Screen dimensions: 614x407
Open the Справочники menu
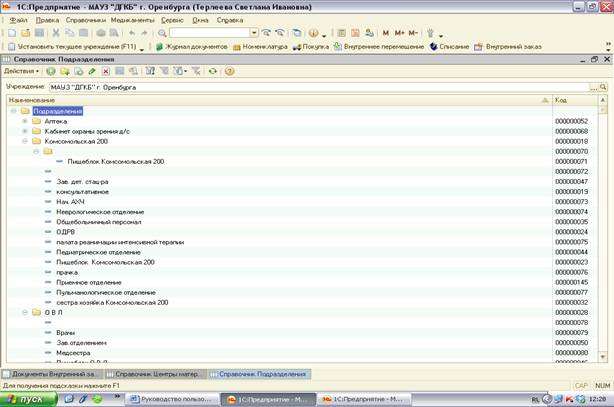(x=86, y=20)
